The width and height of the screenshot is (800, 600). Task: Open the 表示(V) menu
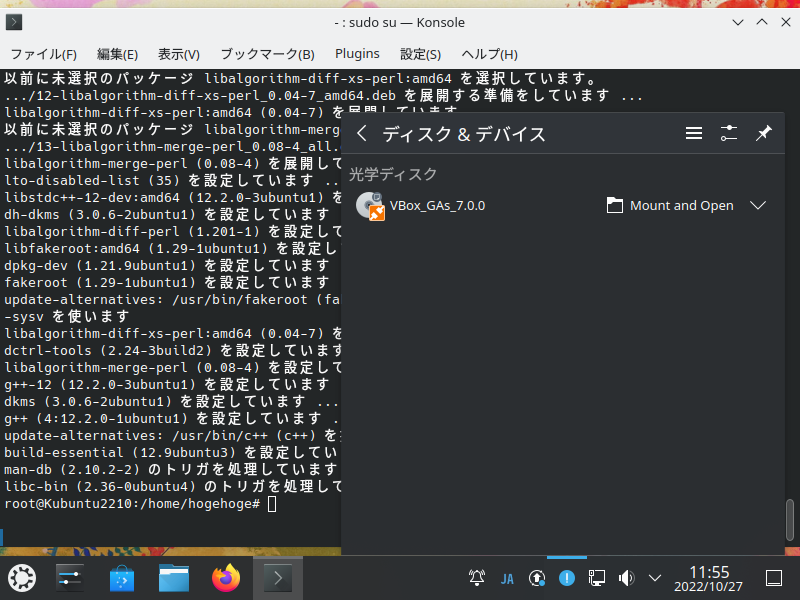[x=179, y=54]
